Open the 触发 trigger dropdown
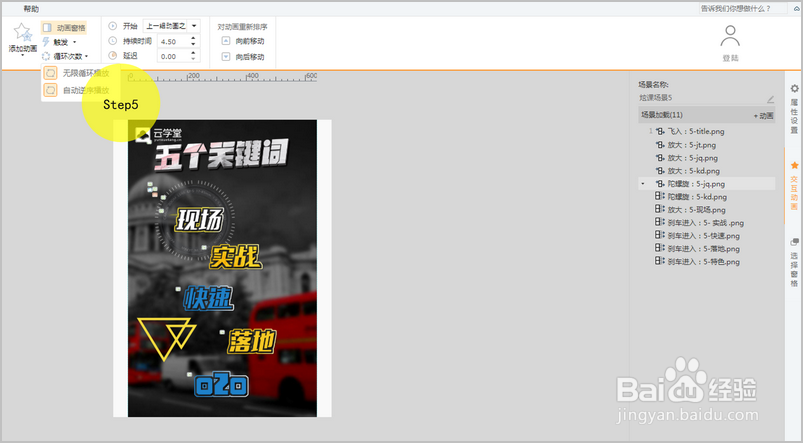803x443 pixels. (60, 42)
